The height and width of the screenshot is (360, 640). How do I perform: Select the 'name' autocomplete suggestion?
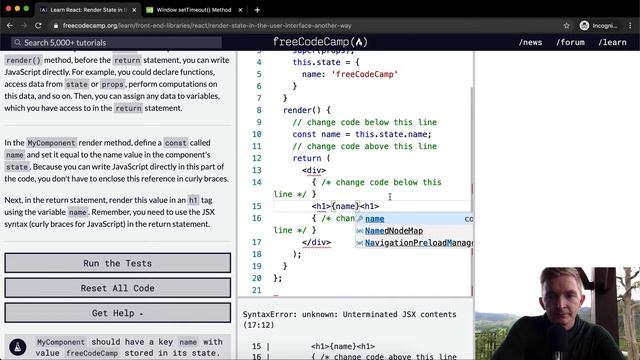click(x=414, y=219)
